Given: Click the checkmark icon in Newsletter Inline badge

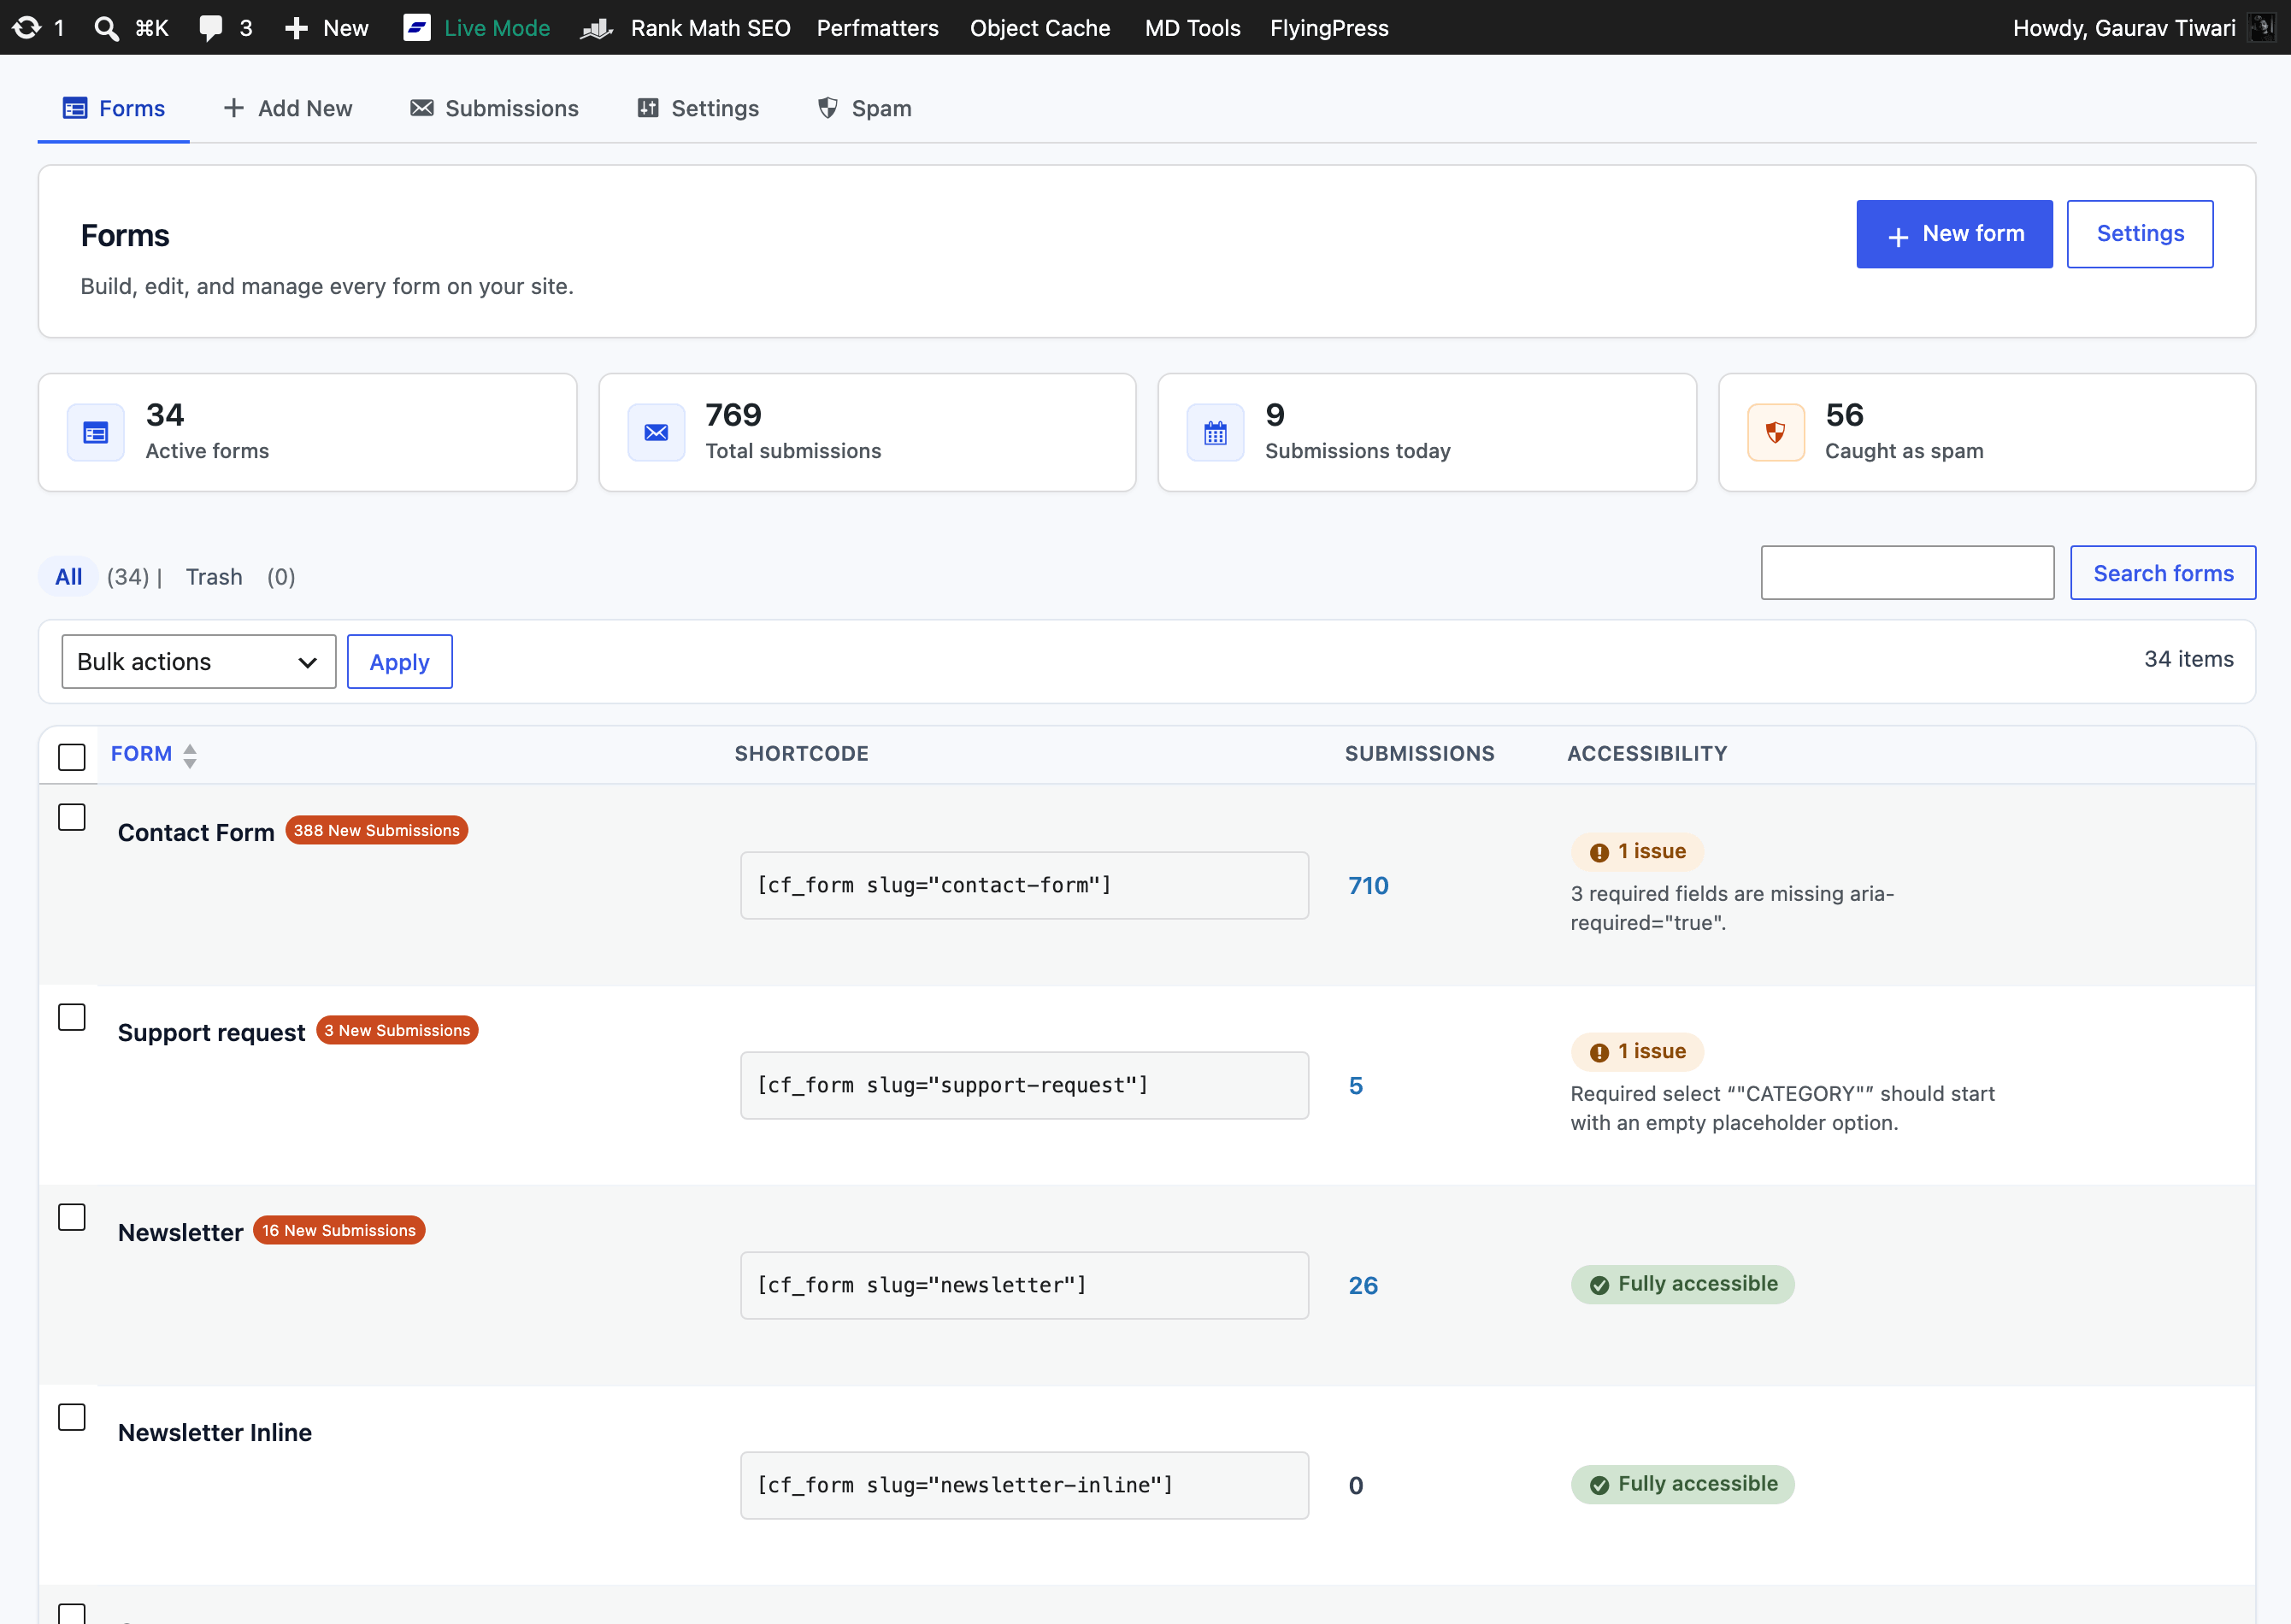Looking at the screenshot, I should (x=1599, y=1485).
